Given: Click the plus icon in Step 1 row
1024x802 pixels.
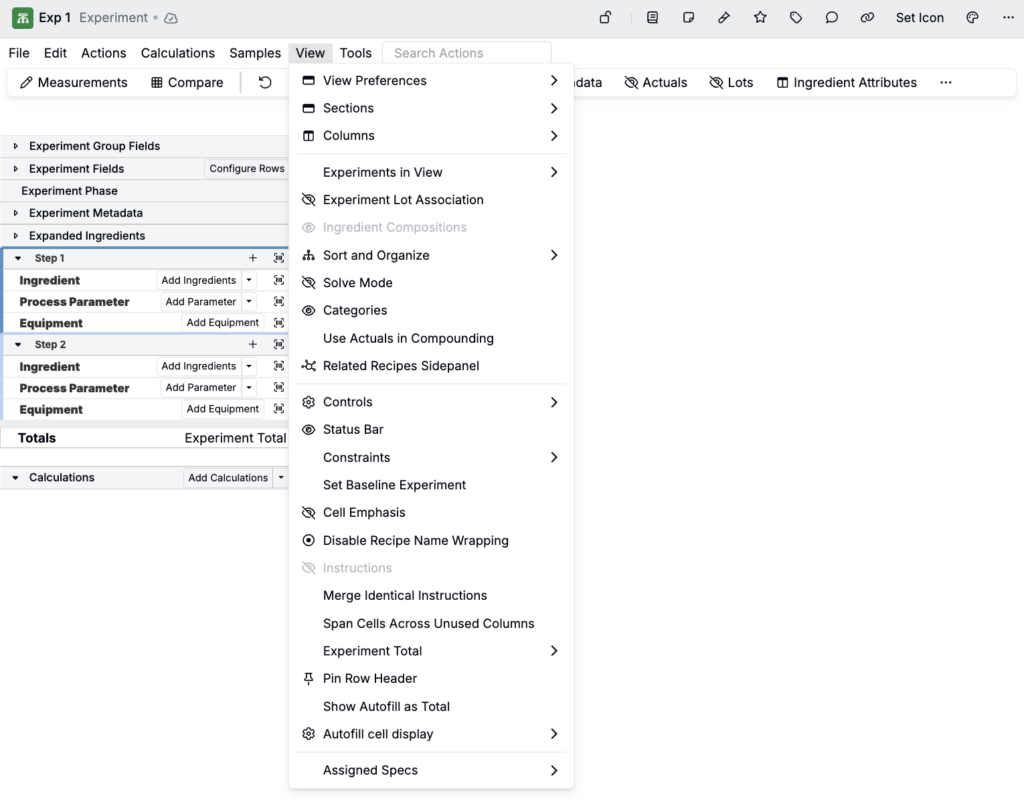Looking at the screenshot, I should tap(253, 258).
